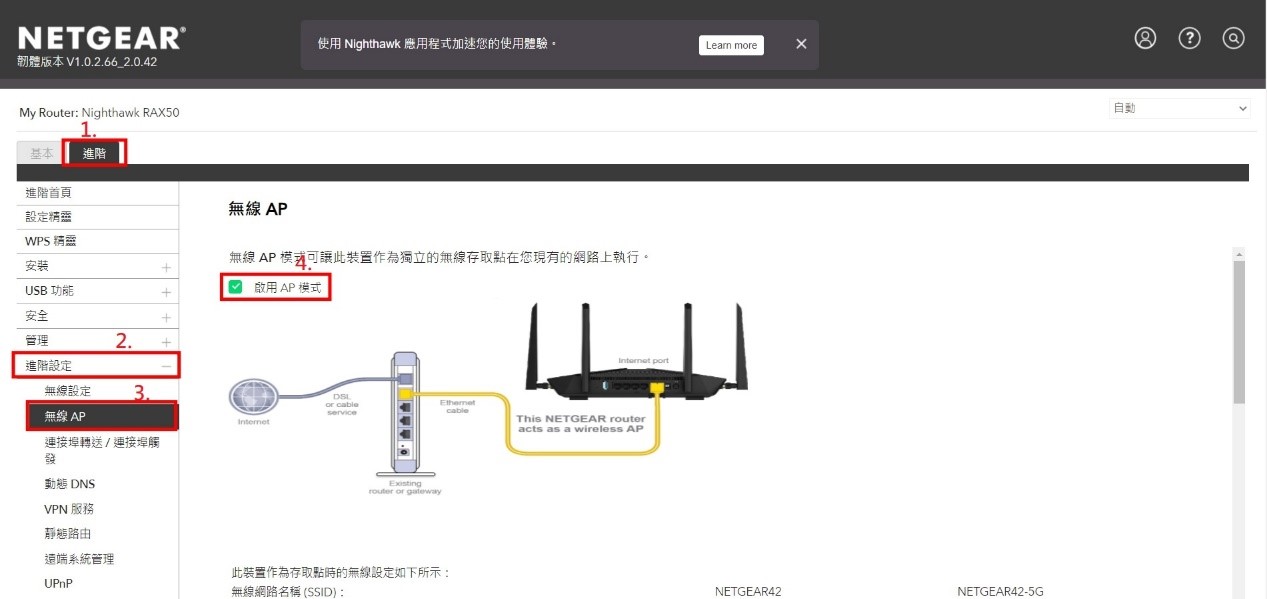The image size is (1267, 599).
Task: Dismiss the Nighthawk app banner
Action: (x=801, y=44)
